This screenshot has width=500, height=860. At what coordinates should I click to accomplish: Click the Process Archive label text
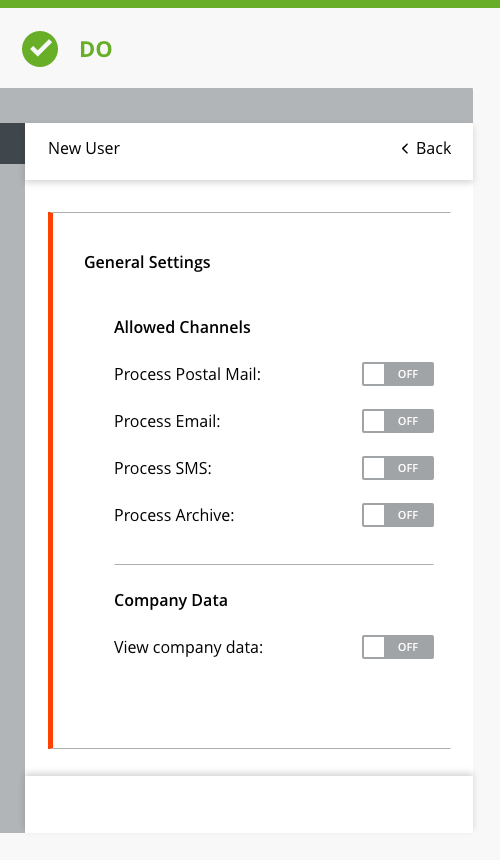[174, 515]
